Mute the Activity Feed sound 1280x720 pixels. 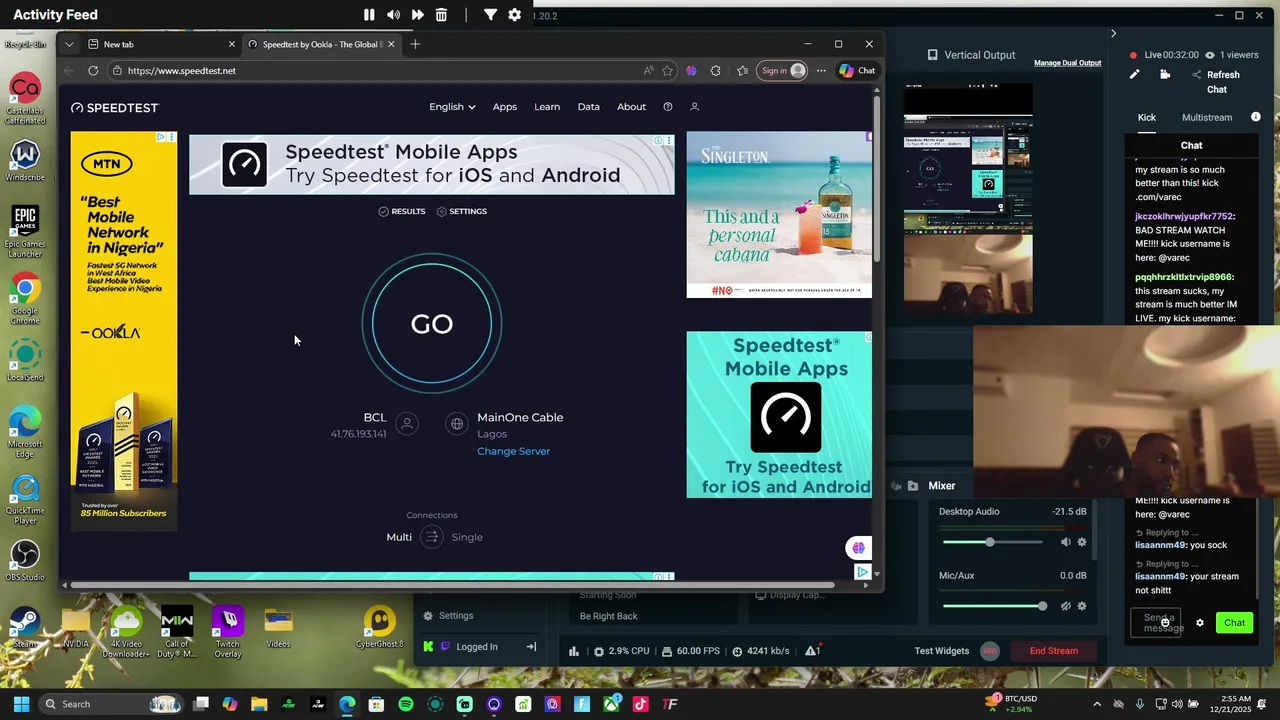393,15
